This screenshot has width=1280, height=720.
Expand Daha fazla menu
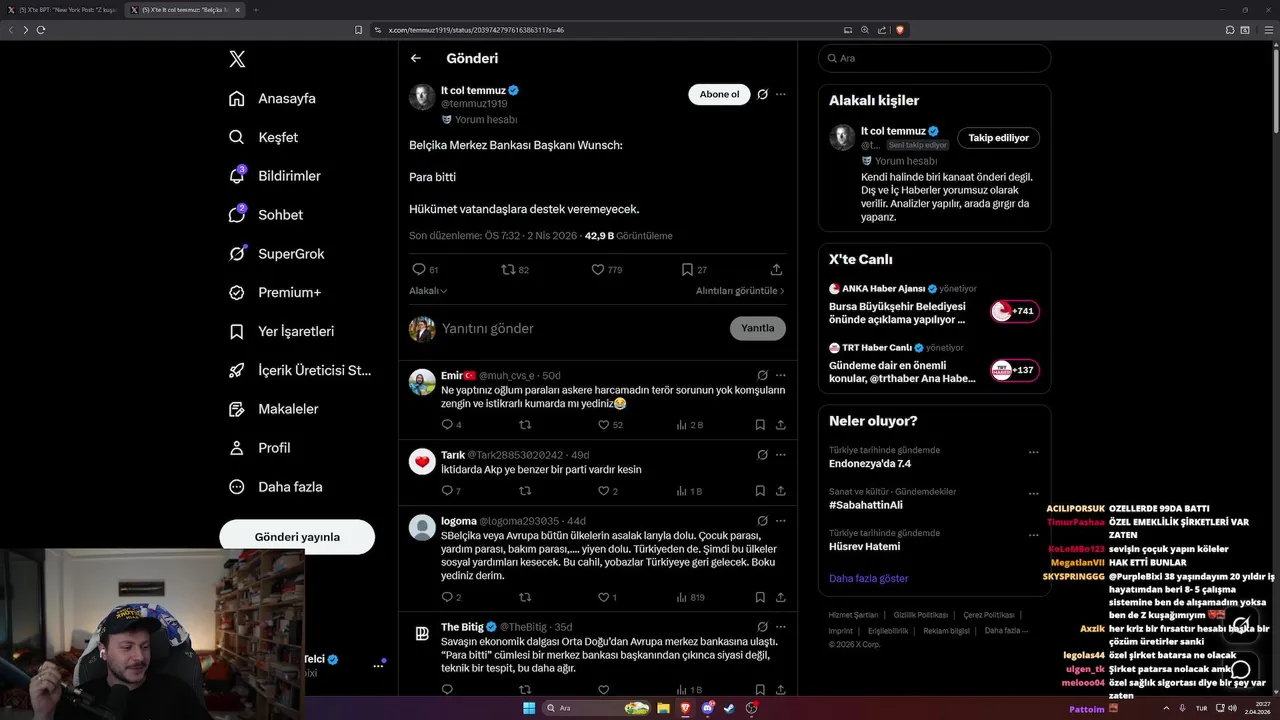[275, 487]
